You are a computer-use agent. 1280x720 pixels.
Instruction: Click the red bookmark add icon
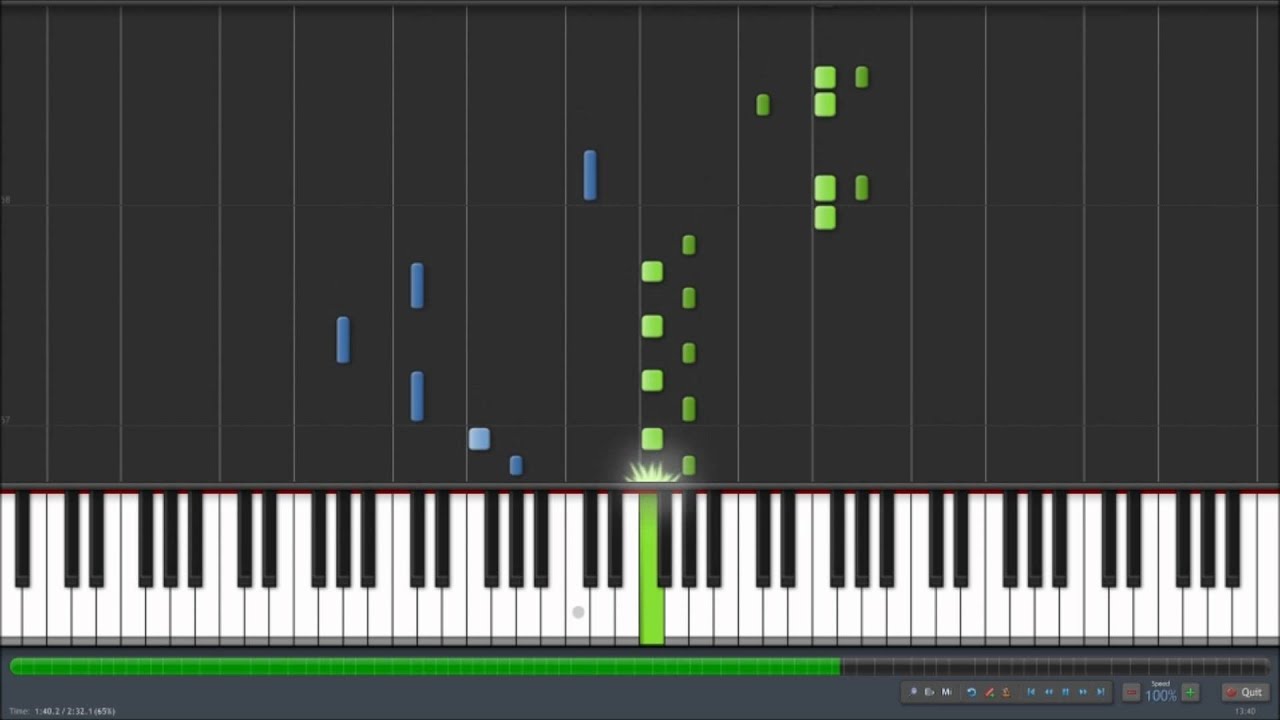point(989,692)
